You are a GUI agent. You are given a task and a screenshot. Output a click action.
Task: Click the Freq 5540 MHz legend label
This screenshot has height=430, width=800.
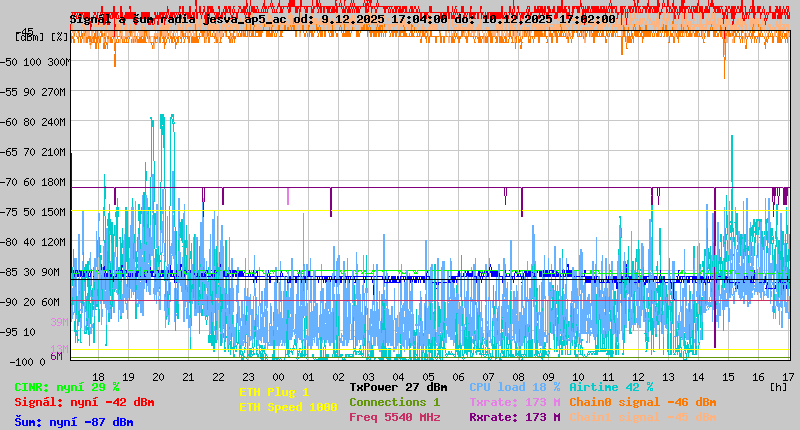click(394, 417)
